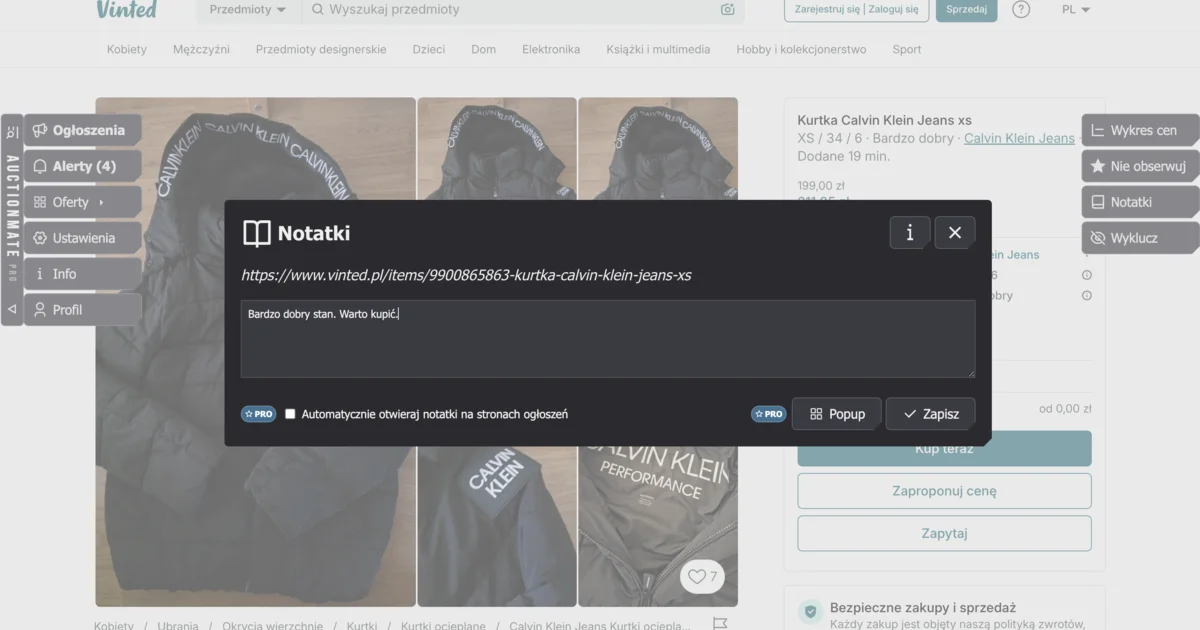Screen dimensions: 1200x630
Task: Open the Ogłoszenia panel in AuctionMate sidebar
Action: click(x=82, y=130)
